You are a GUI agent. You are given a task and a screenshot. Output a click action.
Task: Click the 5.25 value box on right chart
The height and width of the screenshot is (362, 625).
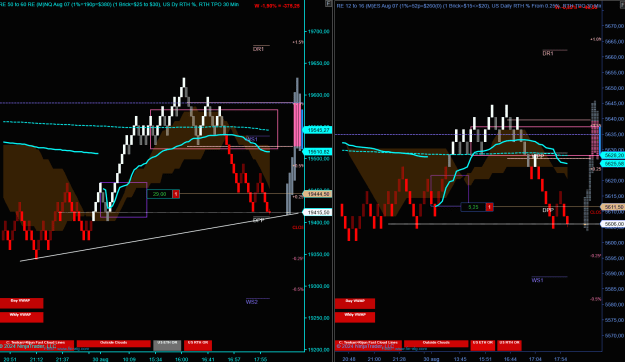[473, 207]
